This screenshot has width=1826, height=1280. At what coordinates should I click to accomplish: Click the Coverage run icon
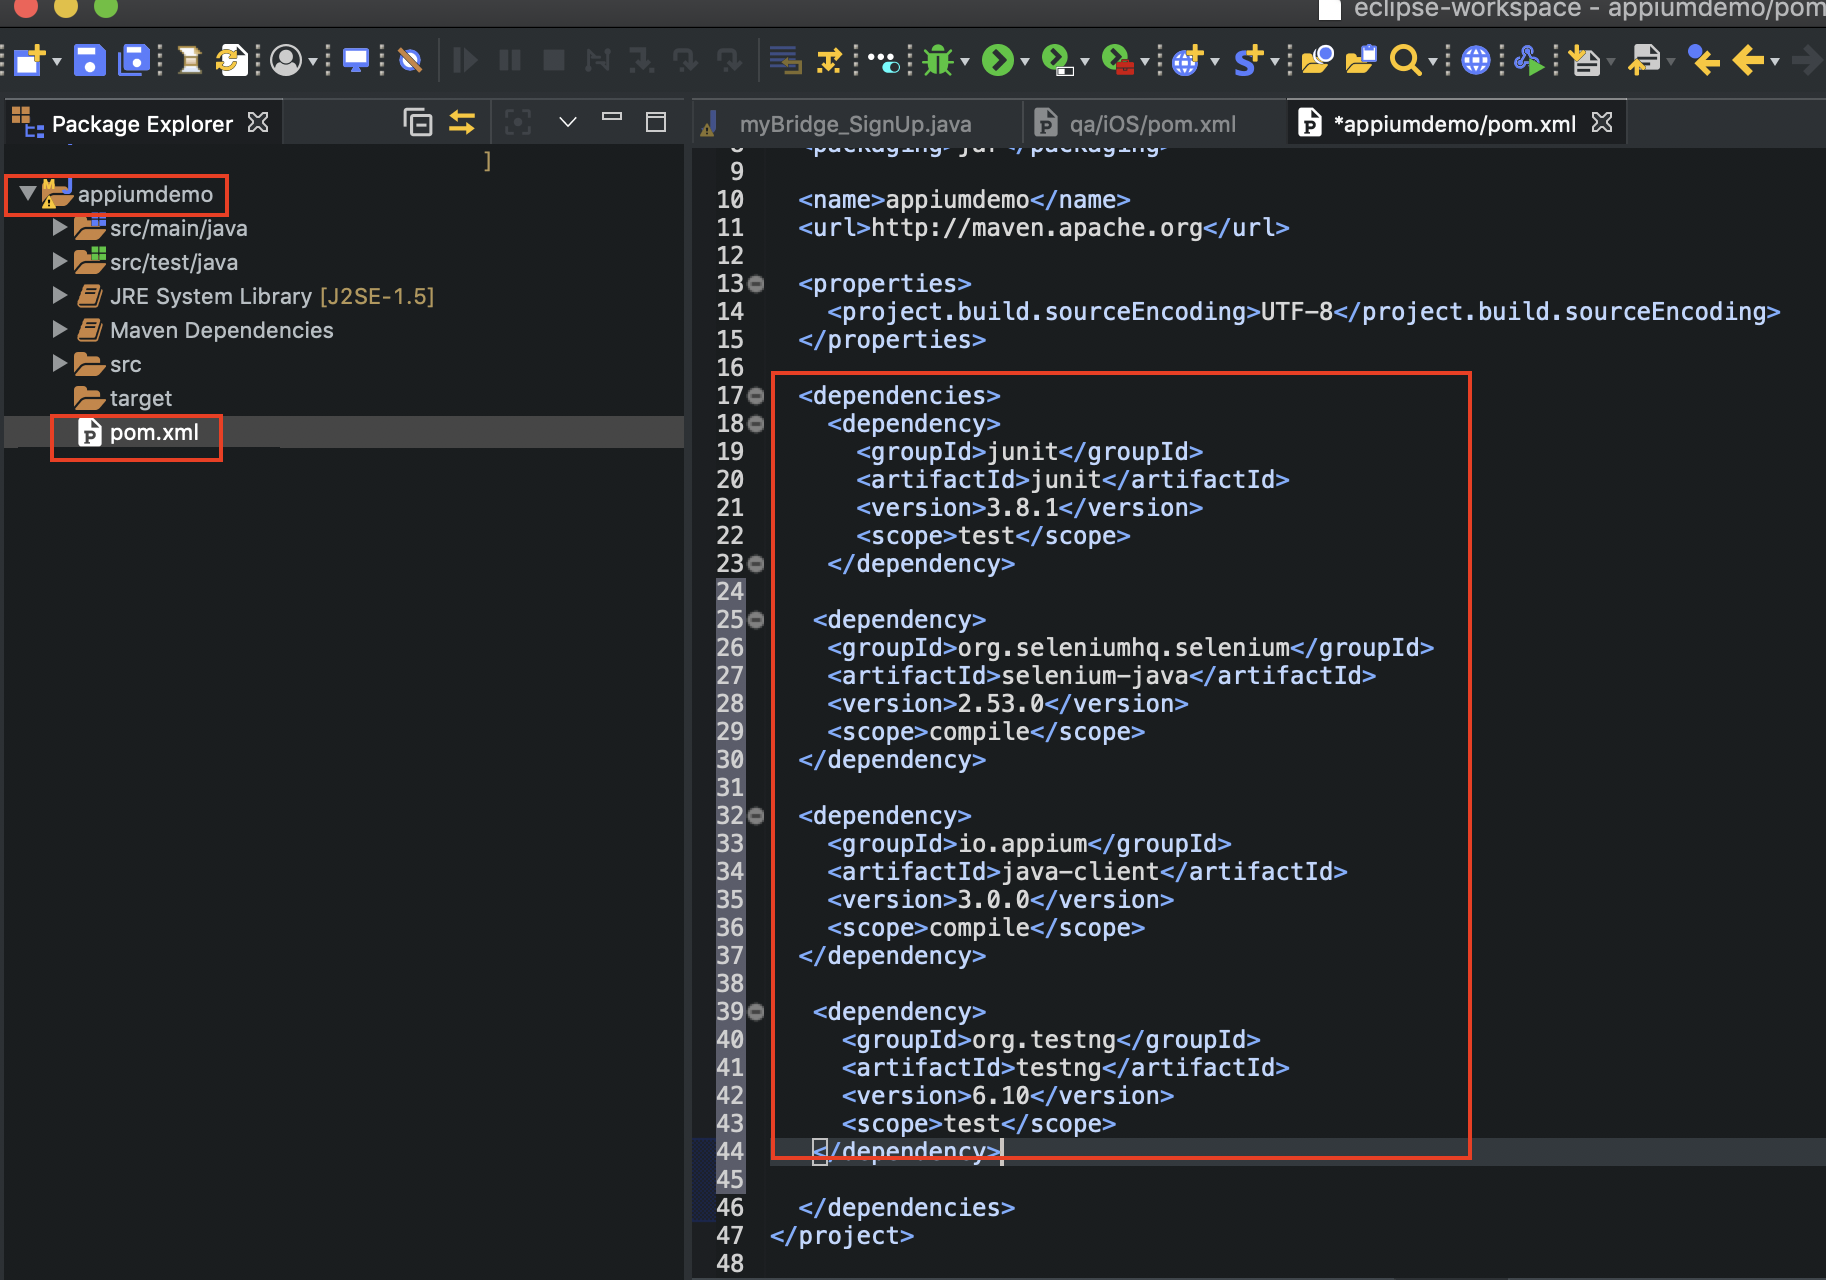pyautogui.click(x=1057, y=61)
